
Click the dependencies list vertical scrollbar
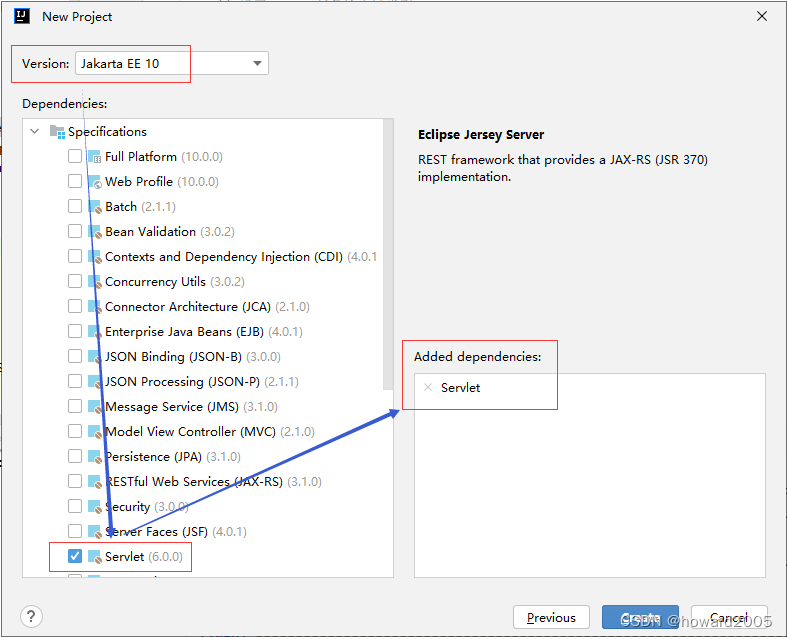(387, 254)
